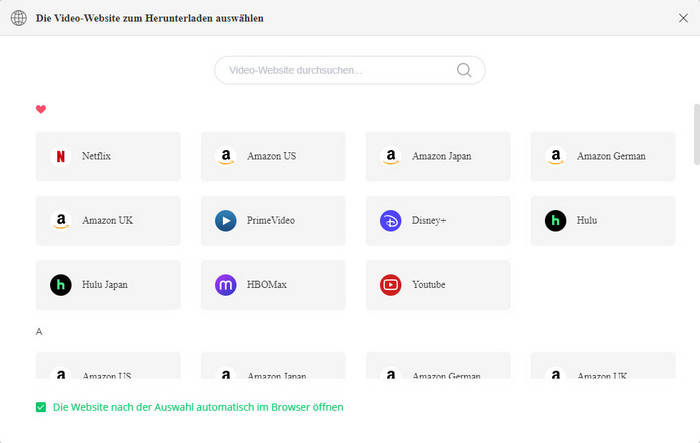Click the pink heart favorites icon
Screen dimensions: 700x443
[x=41, y=109]
